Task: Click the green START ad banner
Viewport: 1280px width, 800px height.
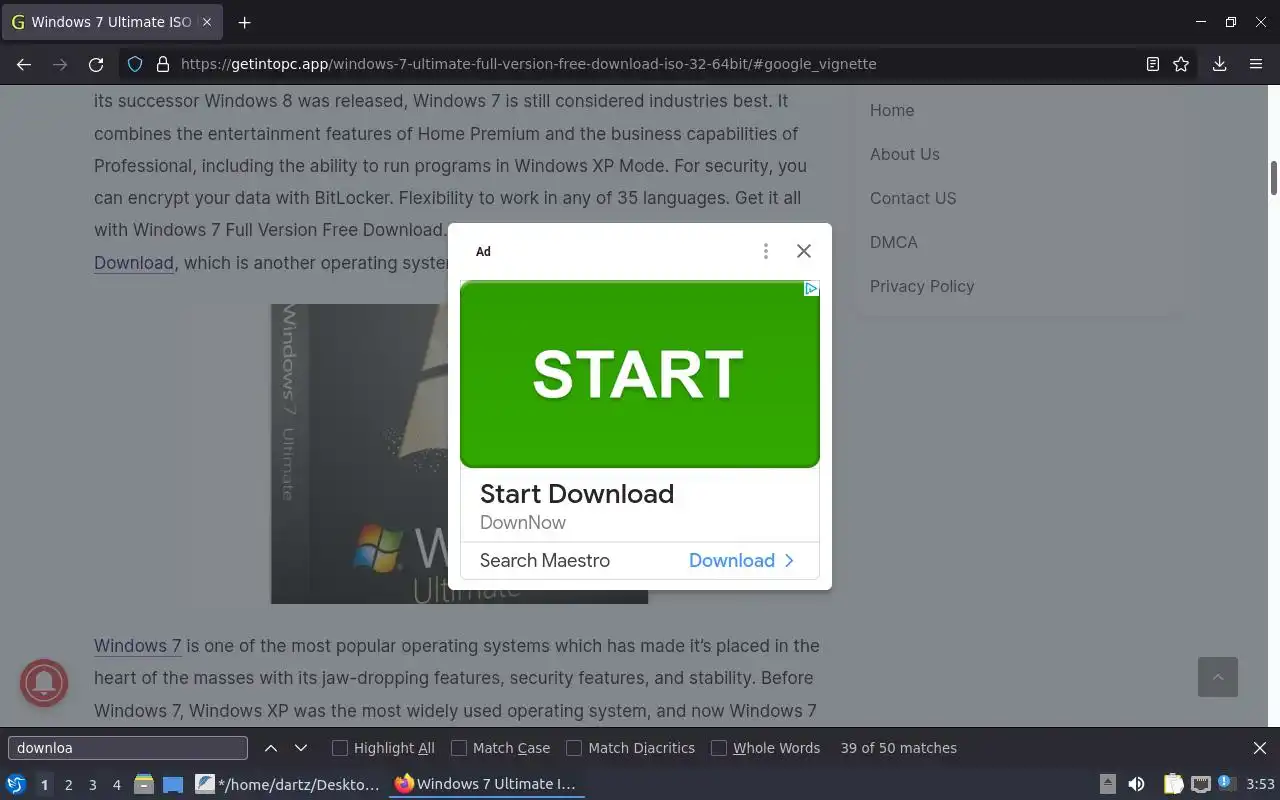Action: click(x=640, y=374)
